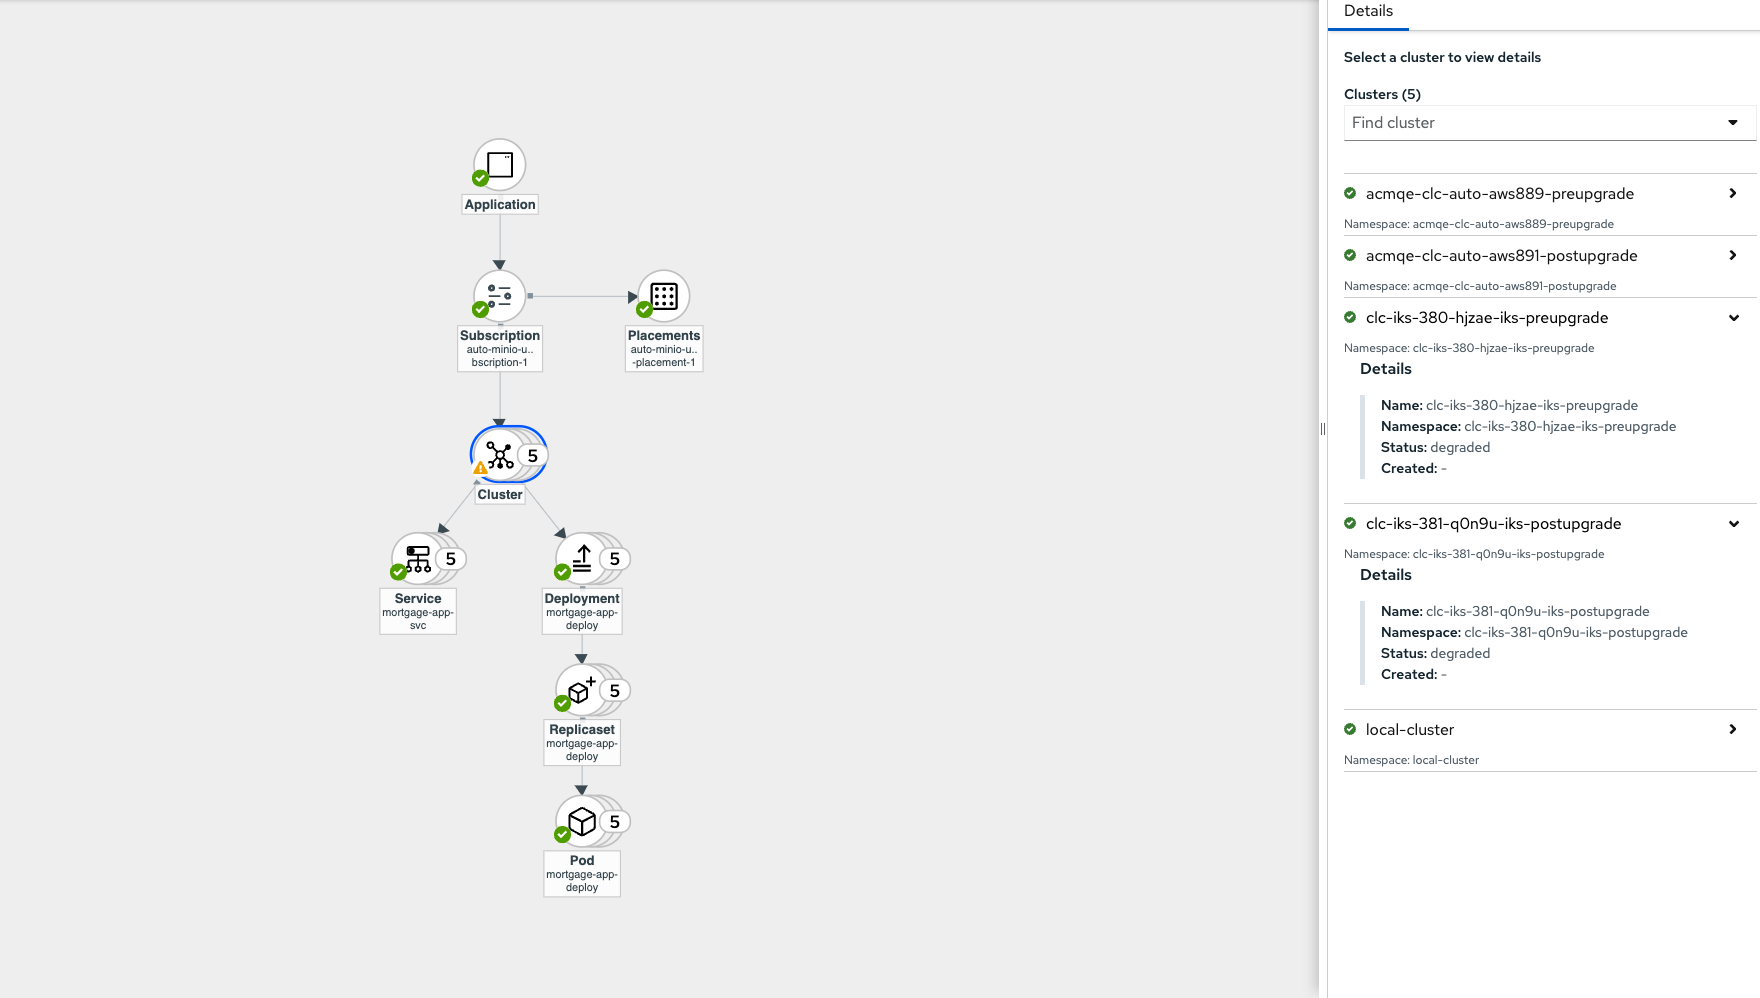Select the Cluster topology node

[500, 456]
